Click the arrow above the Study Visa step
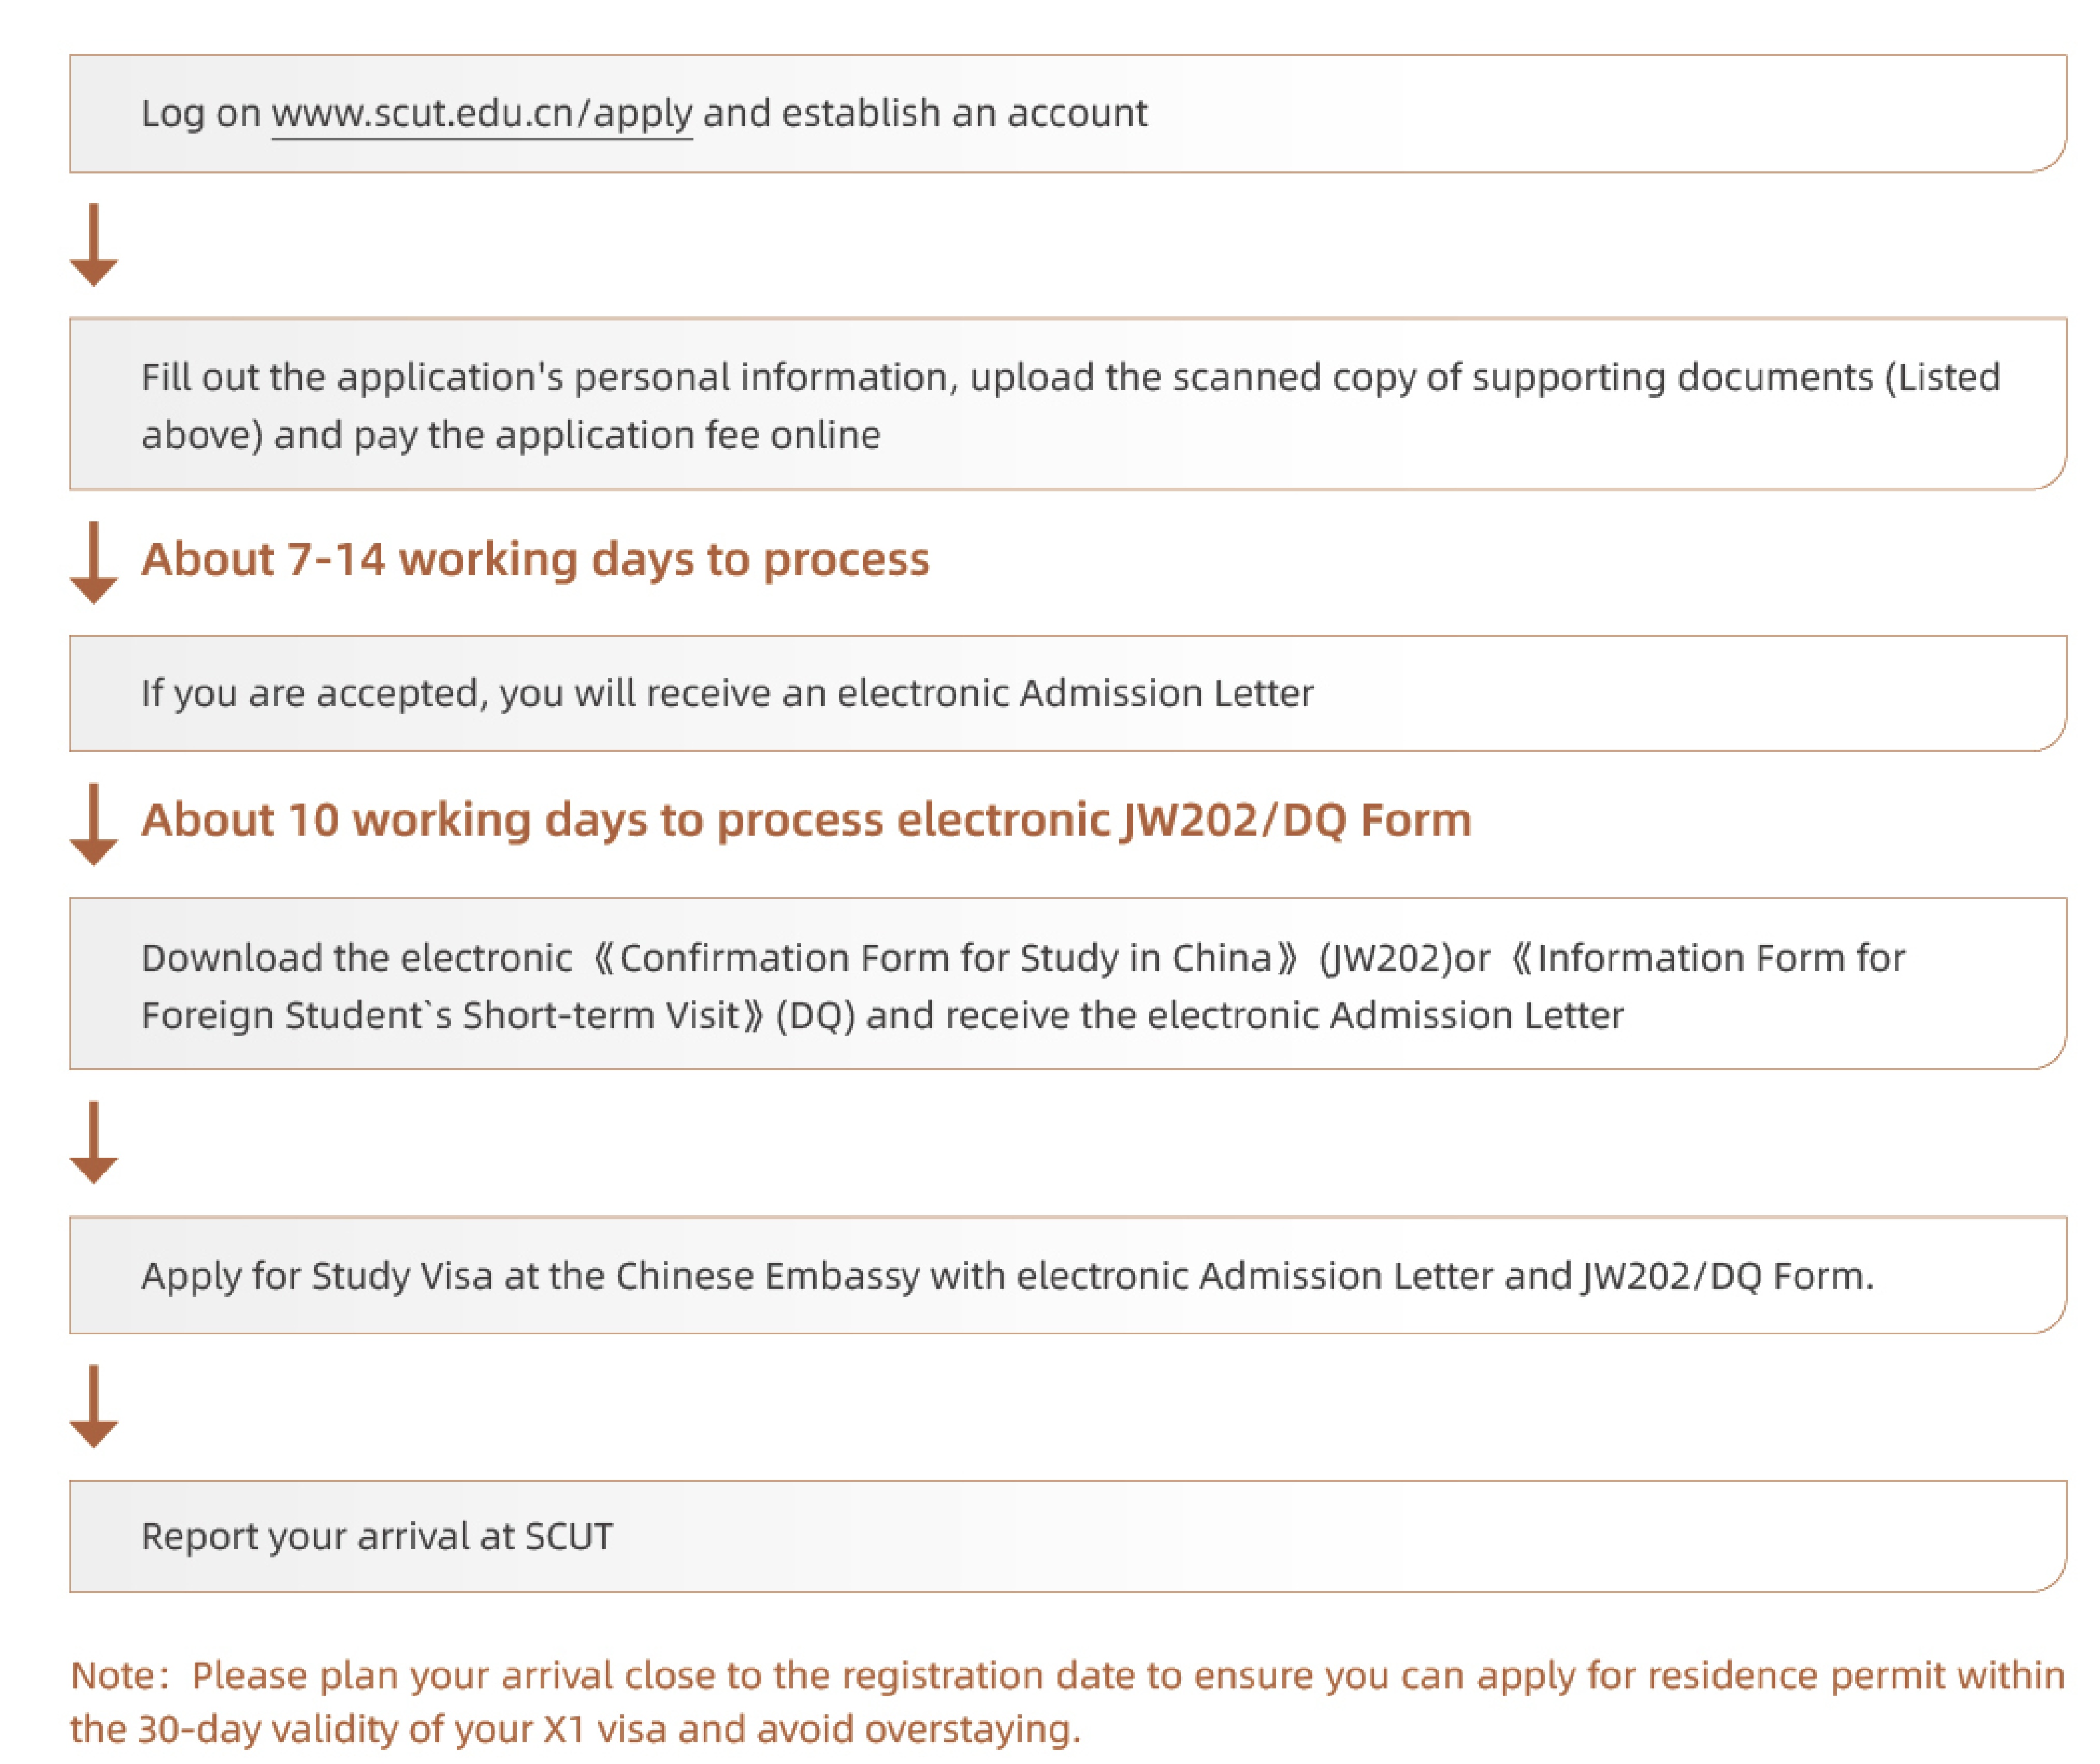2100x1764 pixels. click(x=94, y=1142)
